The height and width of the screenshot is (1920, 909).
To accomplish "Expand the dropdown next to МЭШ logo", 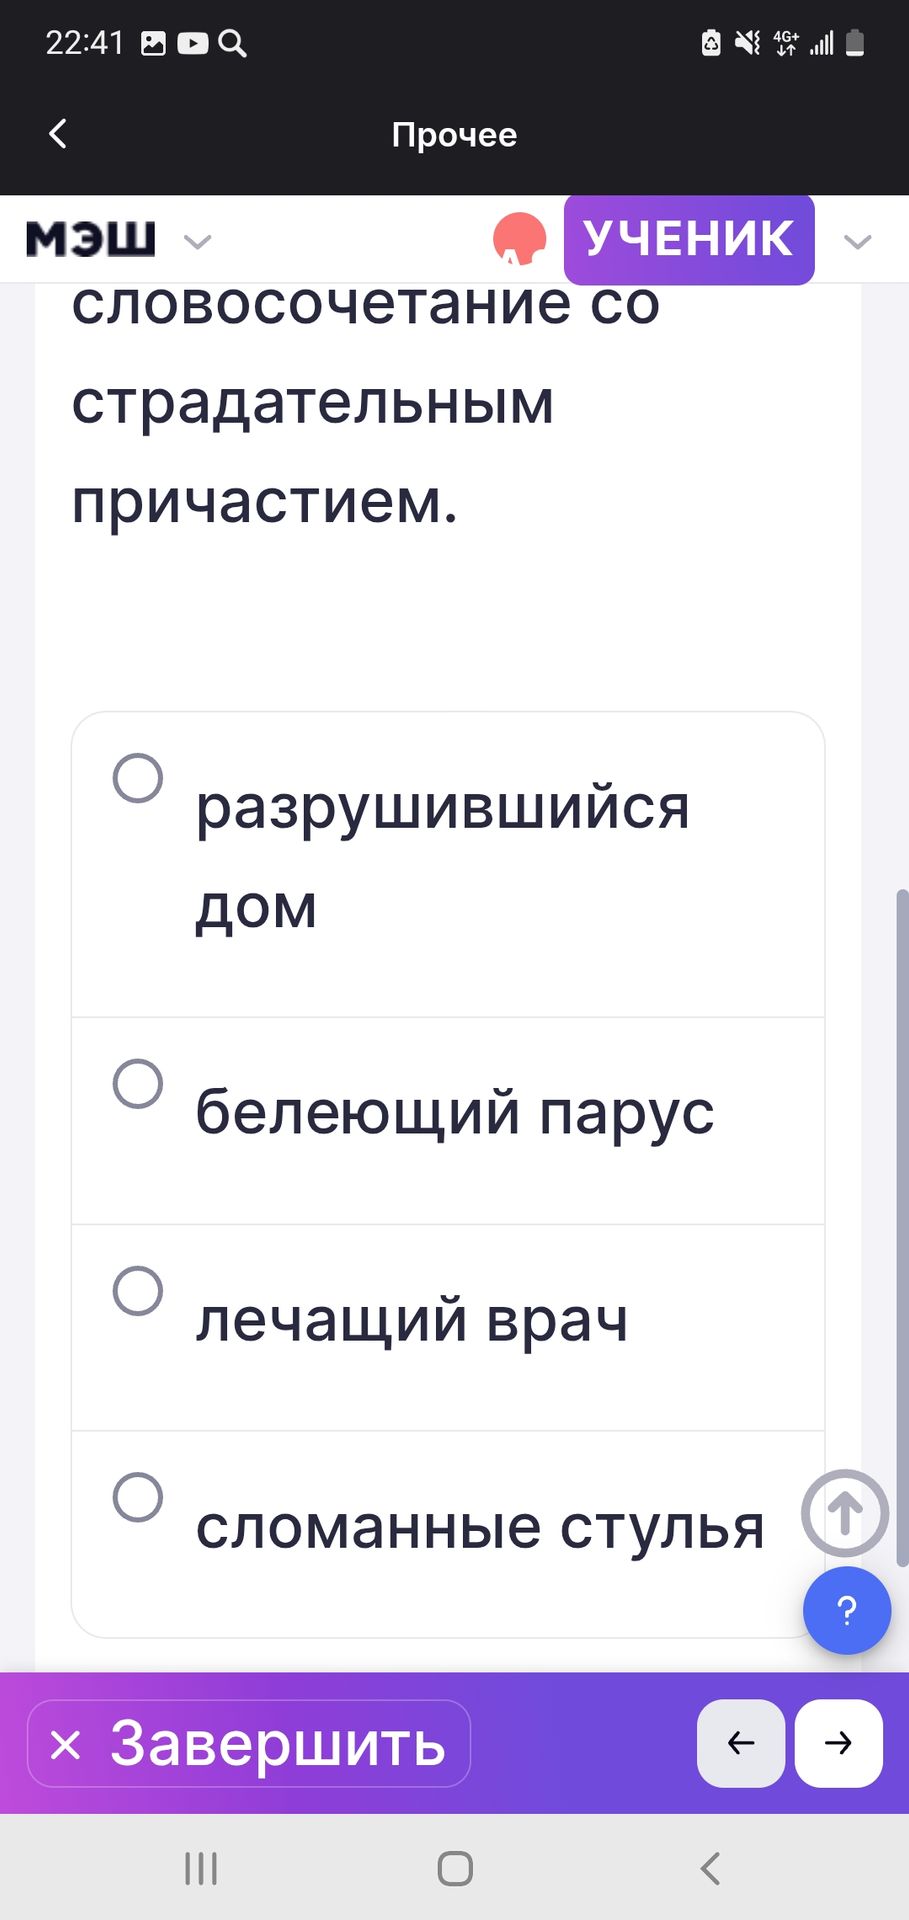I will coord(198,241).
